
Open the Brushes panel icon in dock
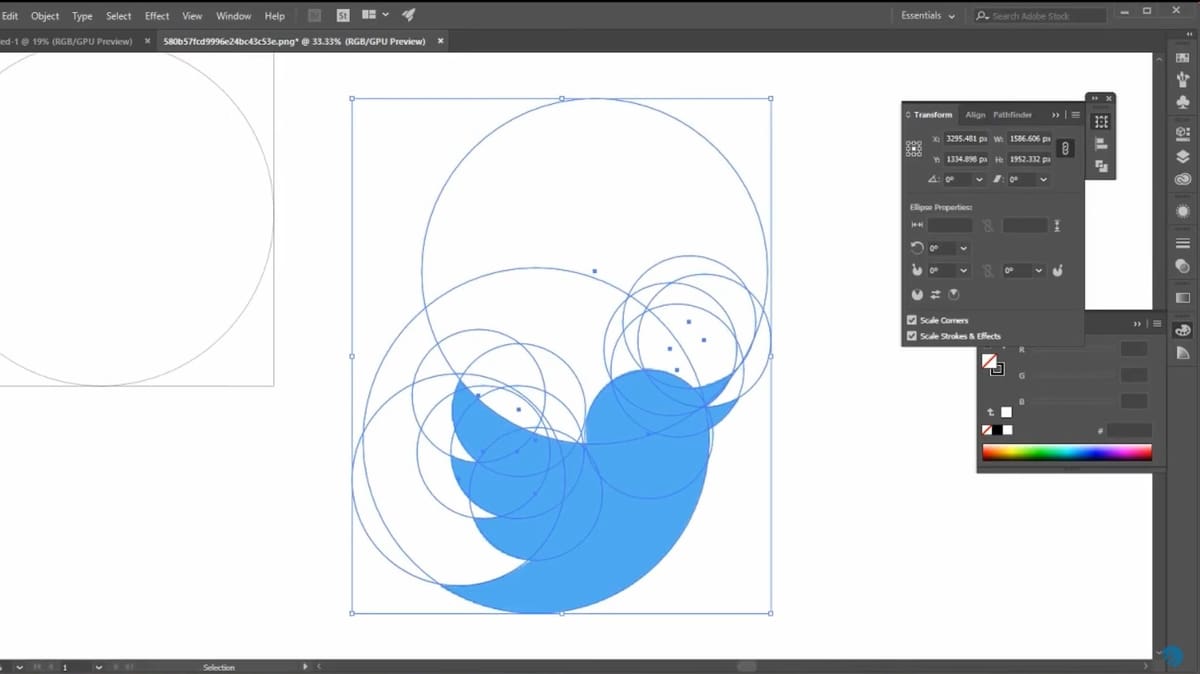click(x=1183, y=79)
